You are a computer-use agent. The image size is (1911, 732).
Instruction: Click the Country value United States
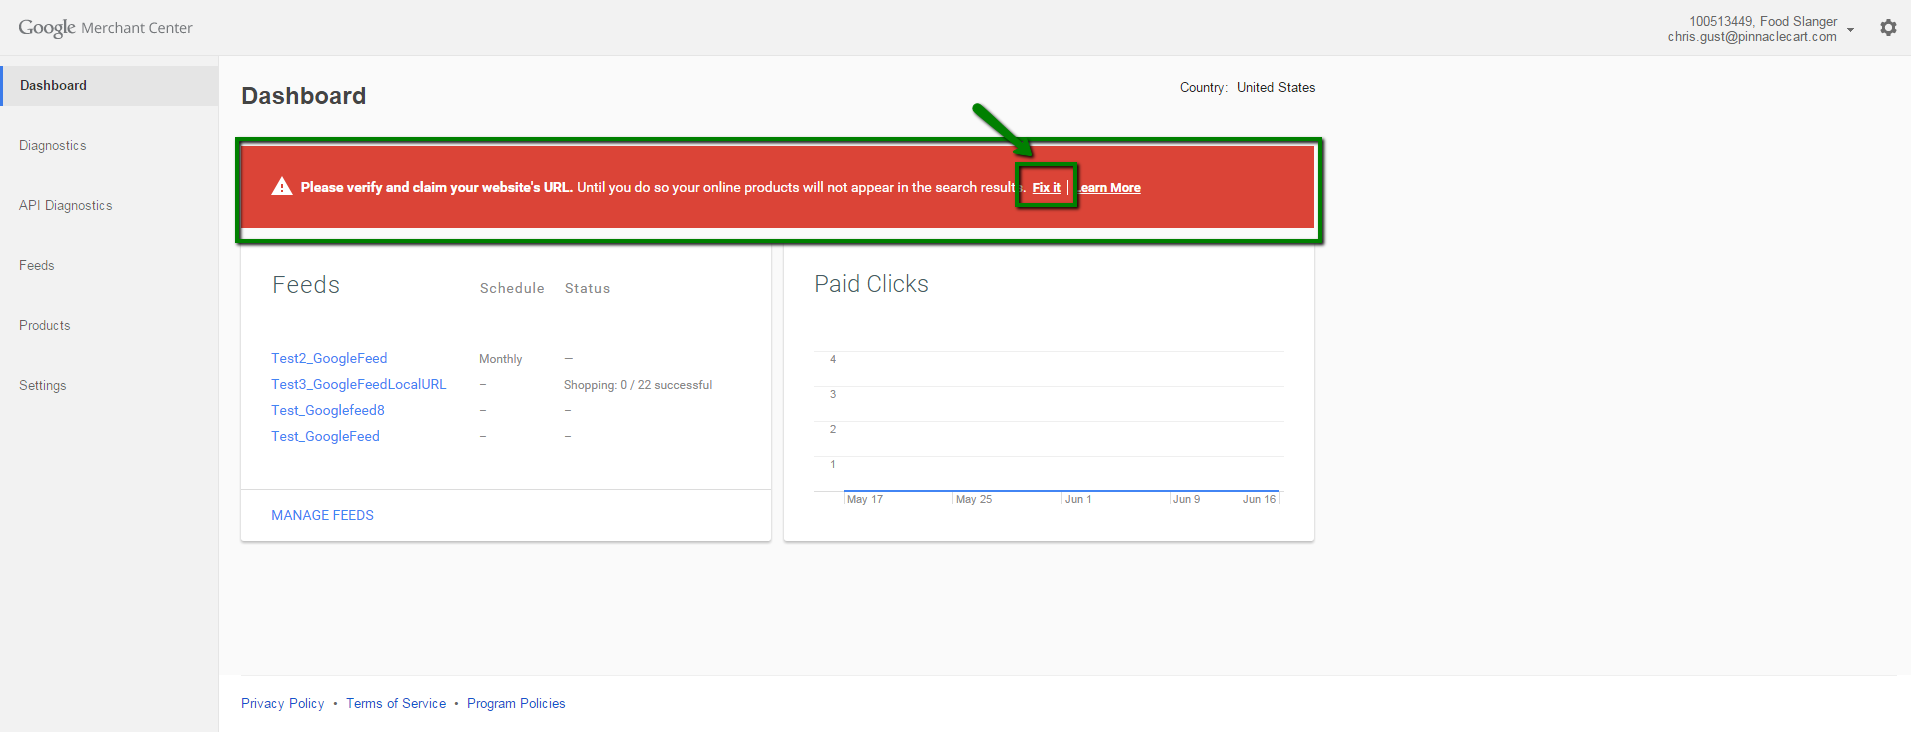1276,88
